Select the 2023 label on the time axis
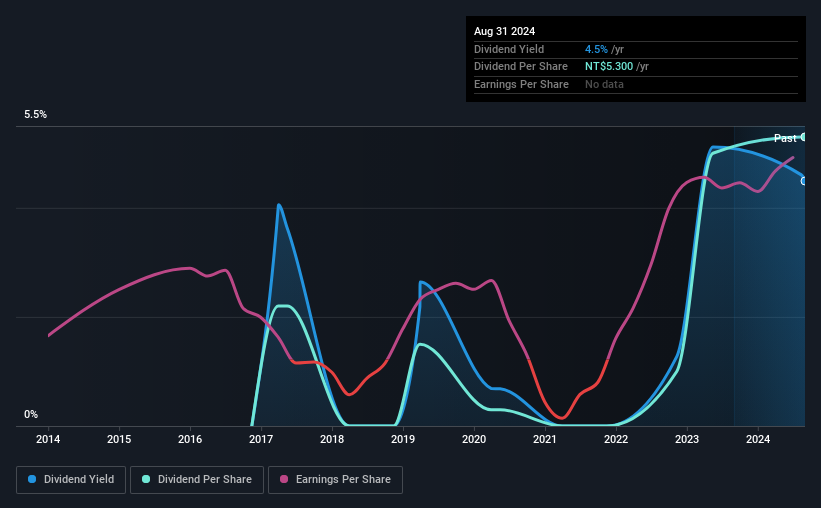 tap(686, 439)
